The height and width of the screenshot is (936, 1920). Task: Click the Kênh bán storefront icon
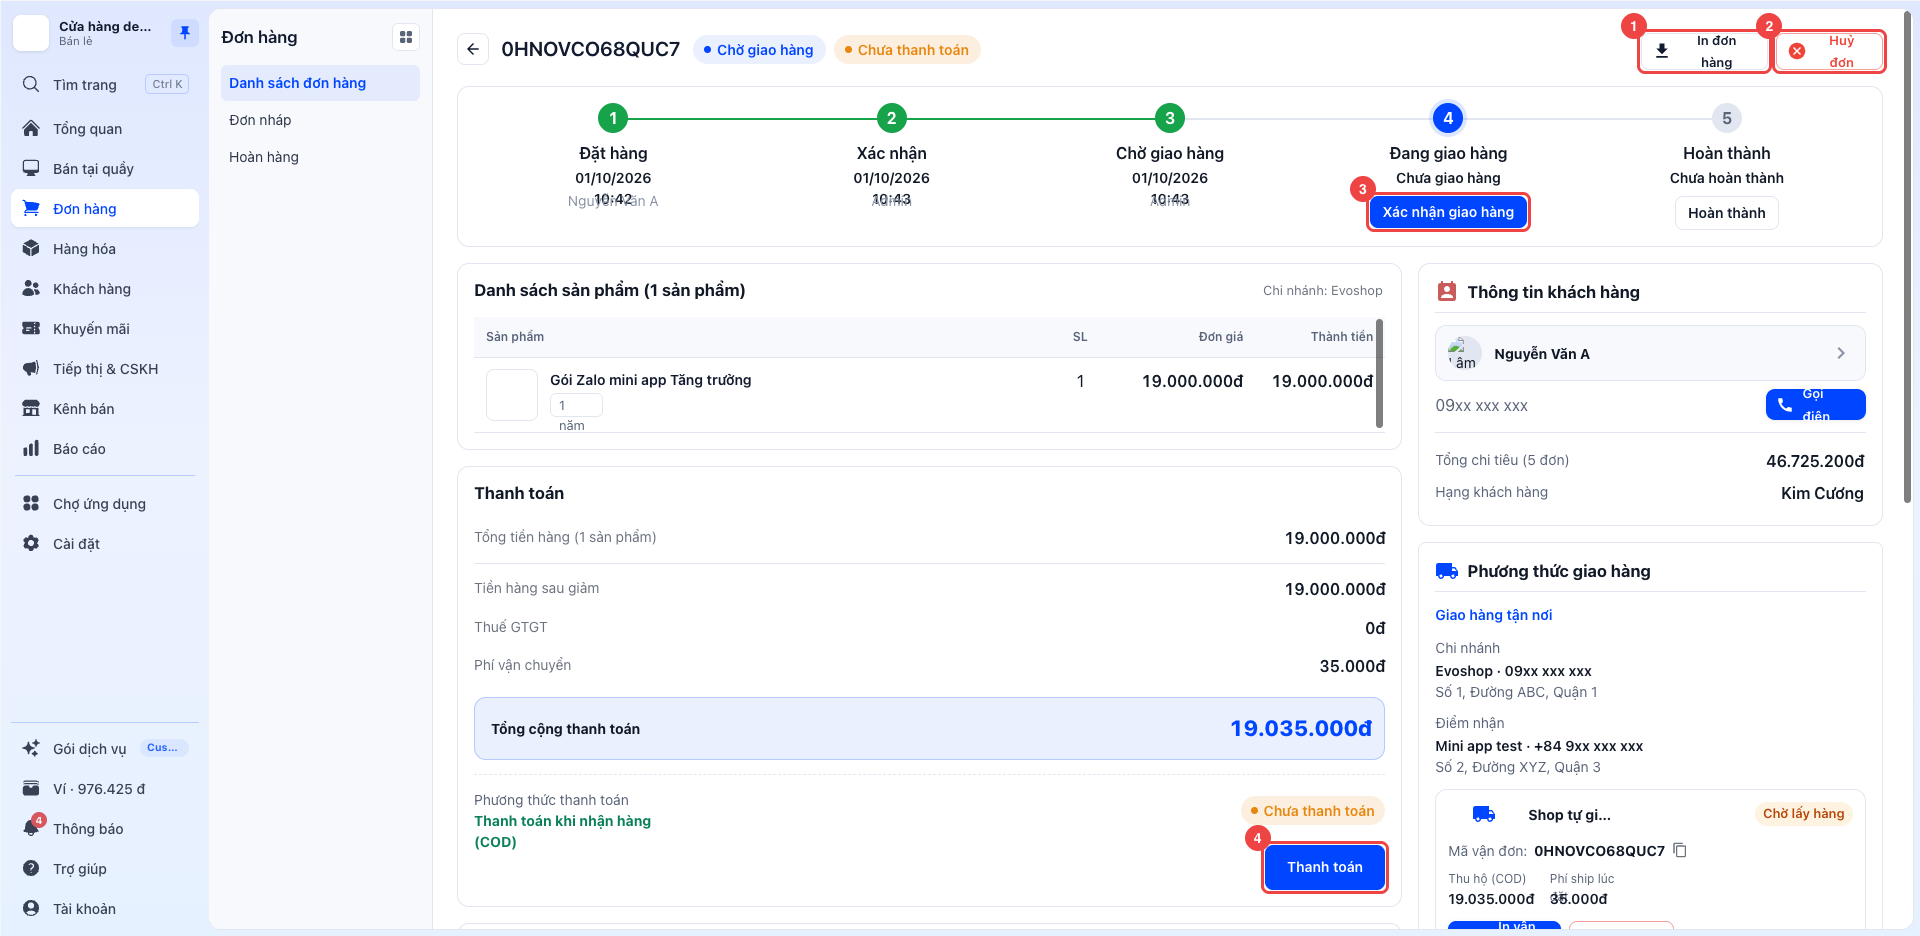[31, 409]
